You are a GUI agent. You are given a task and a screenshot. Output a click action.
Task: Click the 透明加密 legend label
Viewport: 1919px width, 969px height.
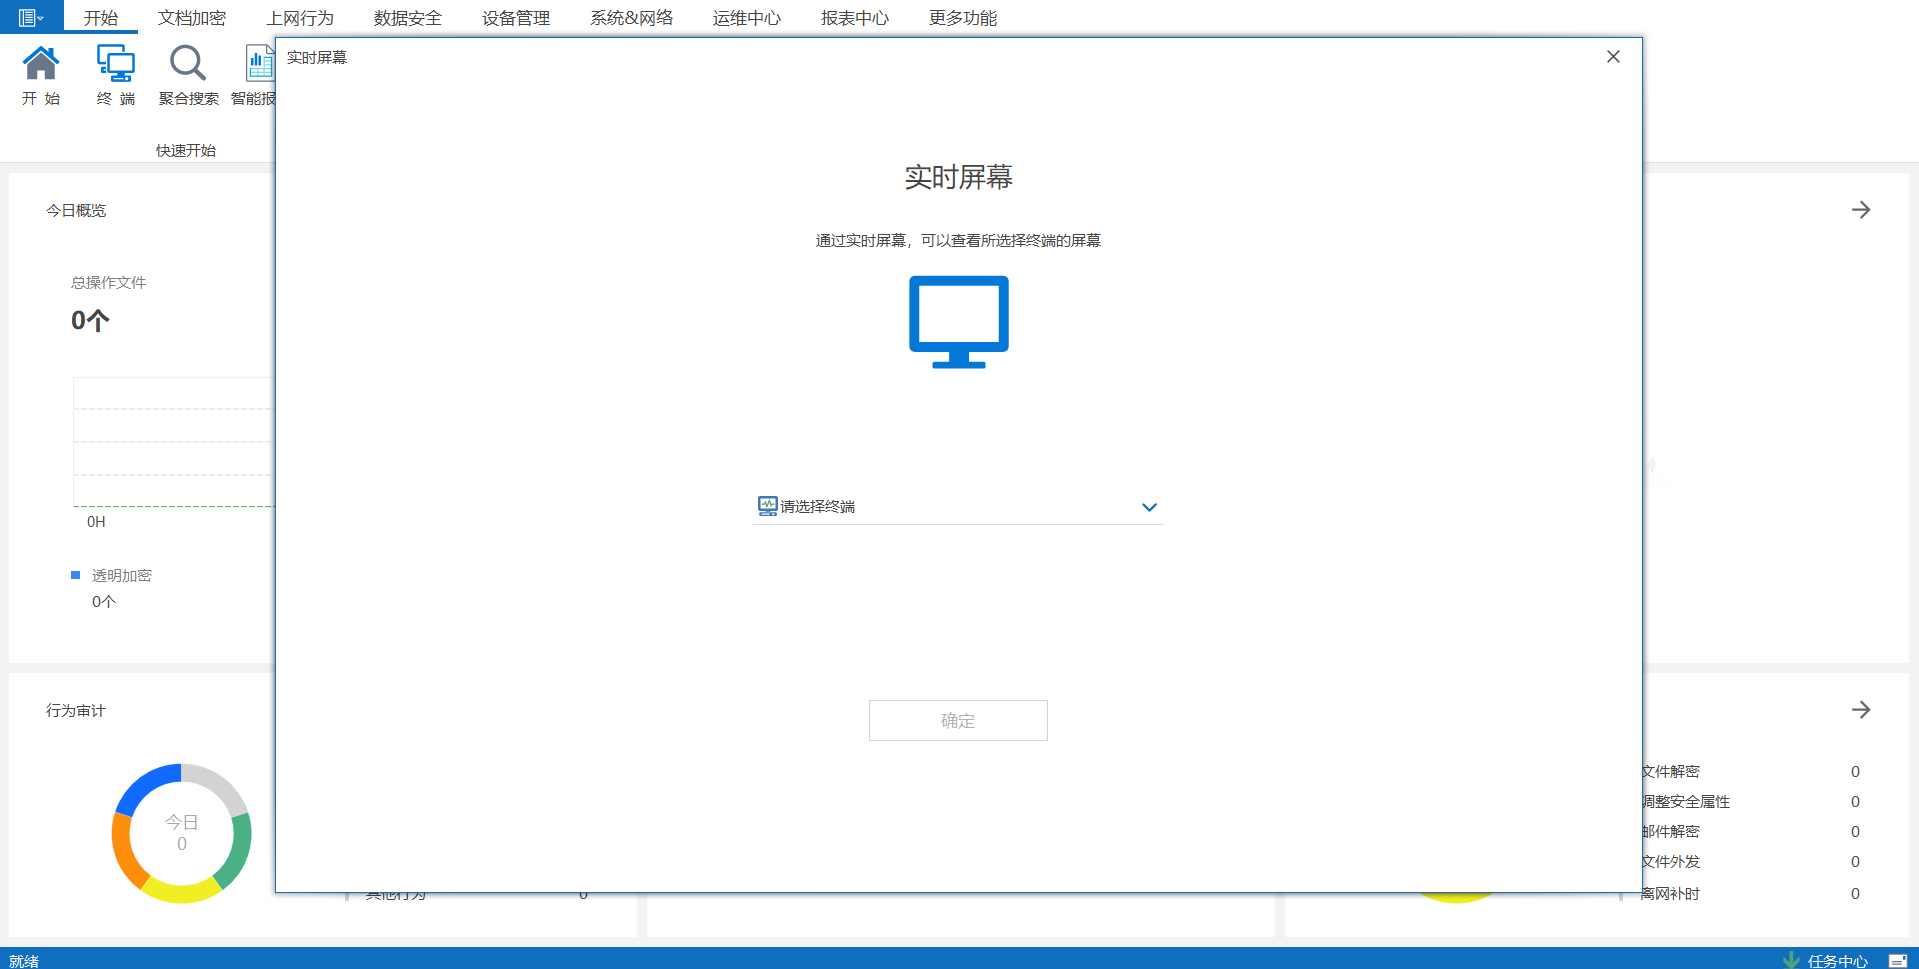(122, 576)
